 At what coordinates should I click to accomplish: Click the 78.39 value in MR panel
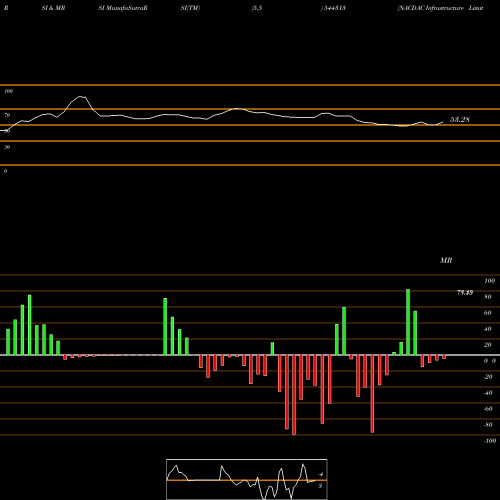465,293
